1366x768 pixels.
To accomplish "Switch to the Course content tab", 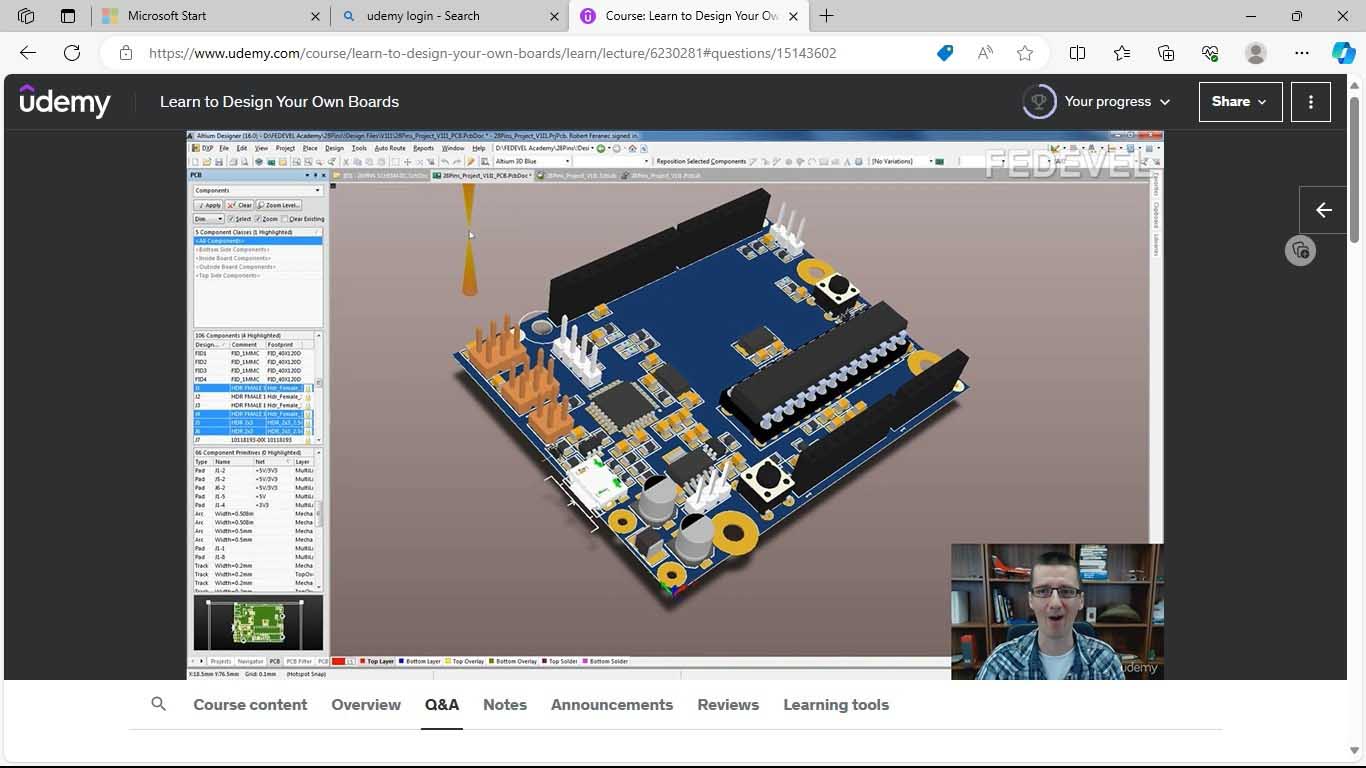I will [250, 704].
